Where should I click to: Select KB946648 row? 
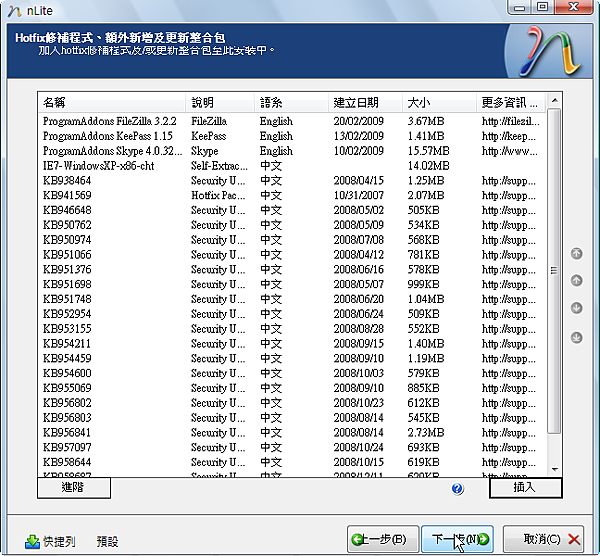coord(292,210)
